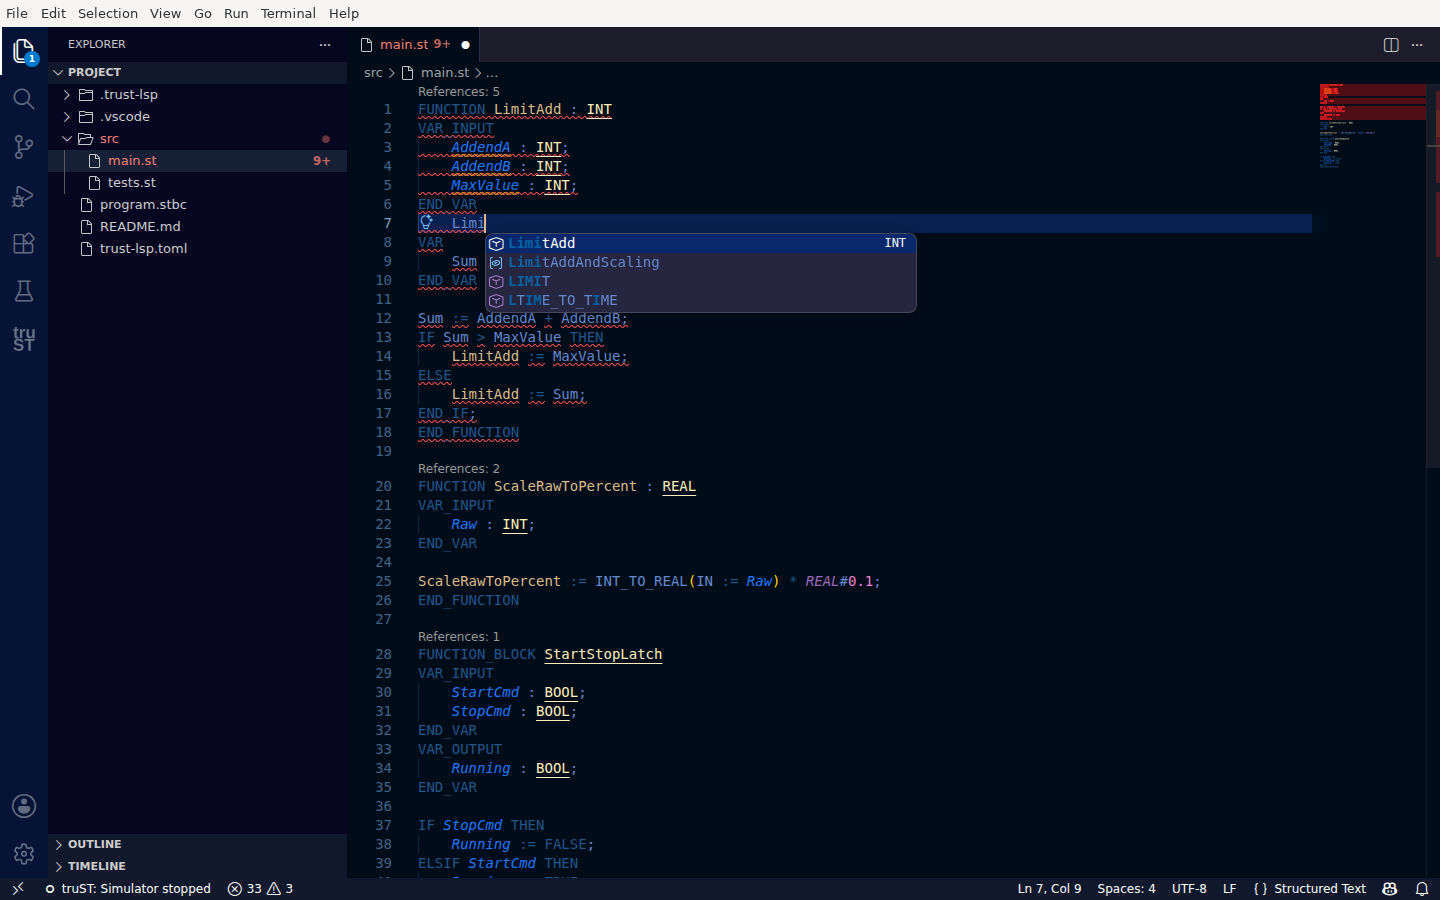Viewport: 1440px width, 900px height.
Task: Open the Source Control view icon
Action: coord(24,147)
